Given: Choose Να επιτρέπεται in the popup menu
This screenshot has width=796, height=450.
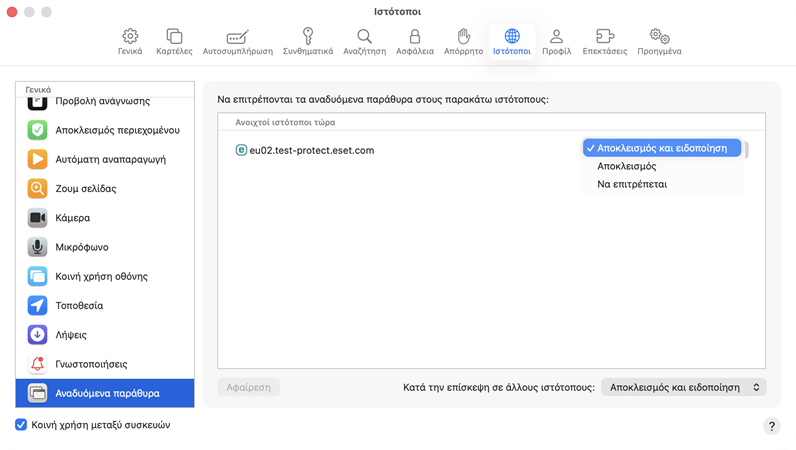Looking at the screenshot, I should coord(632,184).
